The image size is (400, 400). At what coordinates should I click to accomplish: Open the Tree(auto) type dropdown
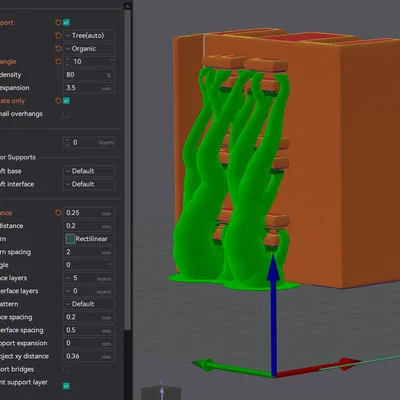[x=89, y=35]
